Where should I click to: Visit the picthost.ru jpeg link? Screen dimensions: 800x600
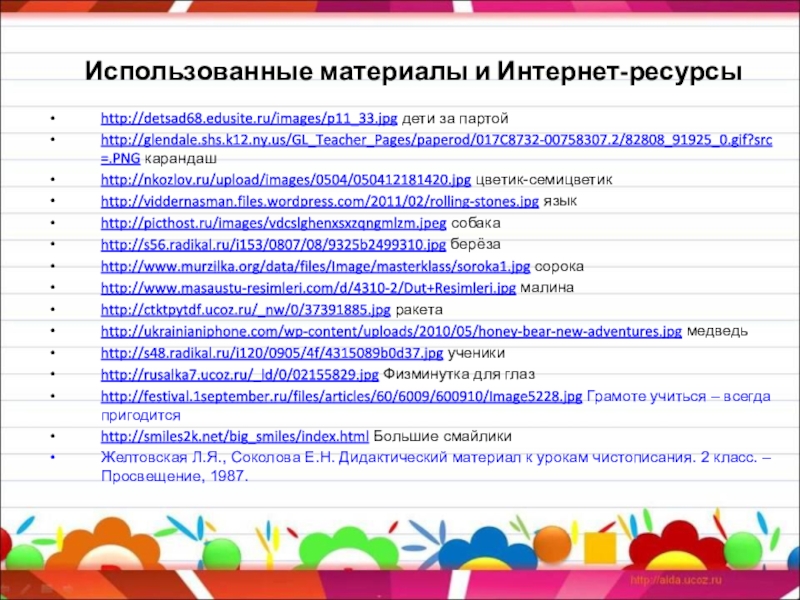point(273,223)
